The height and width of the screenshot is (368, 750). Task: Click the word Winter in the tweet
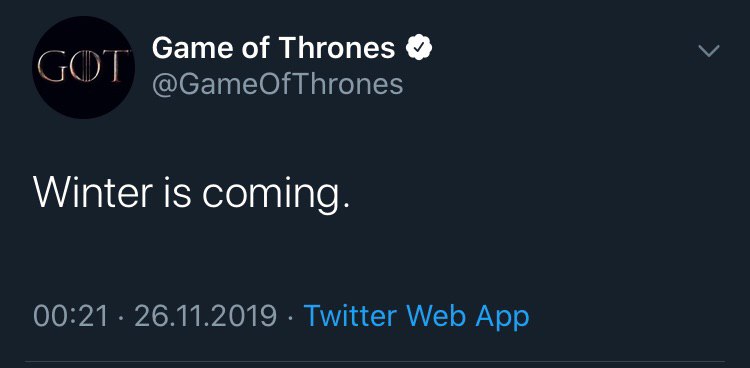click(x=93, y=190)
